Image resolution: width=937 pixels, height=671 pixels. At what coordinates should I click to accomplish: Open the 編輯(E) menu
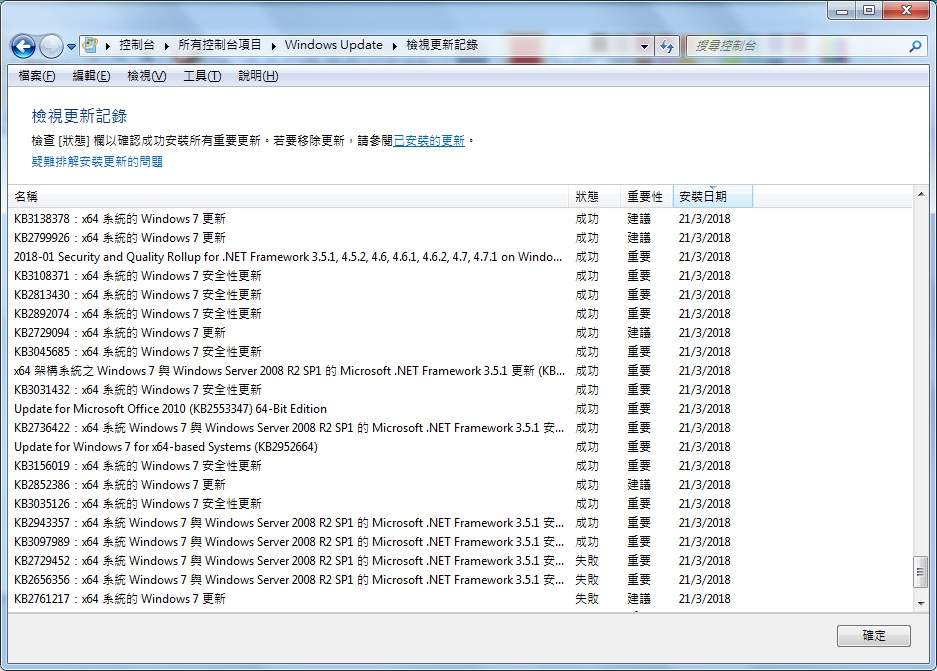(x=91, y=76)
